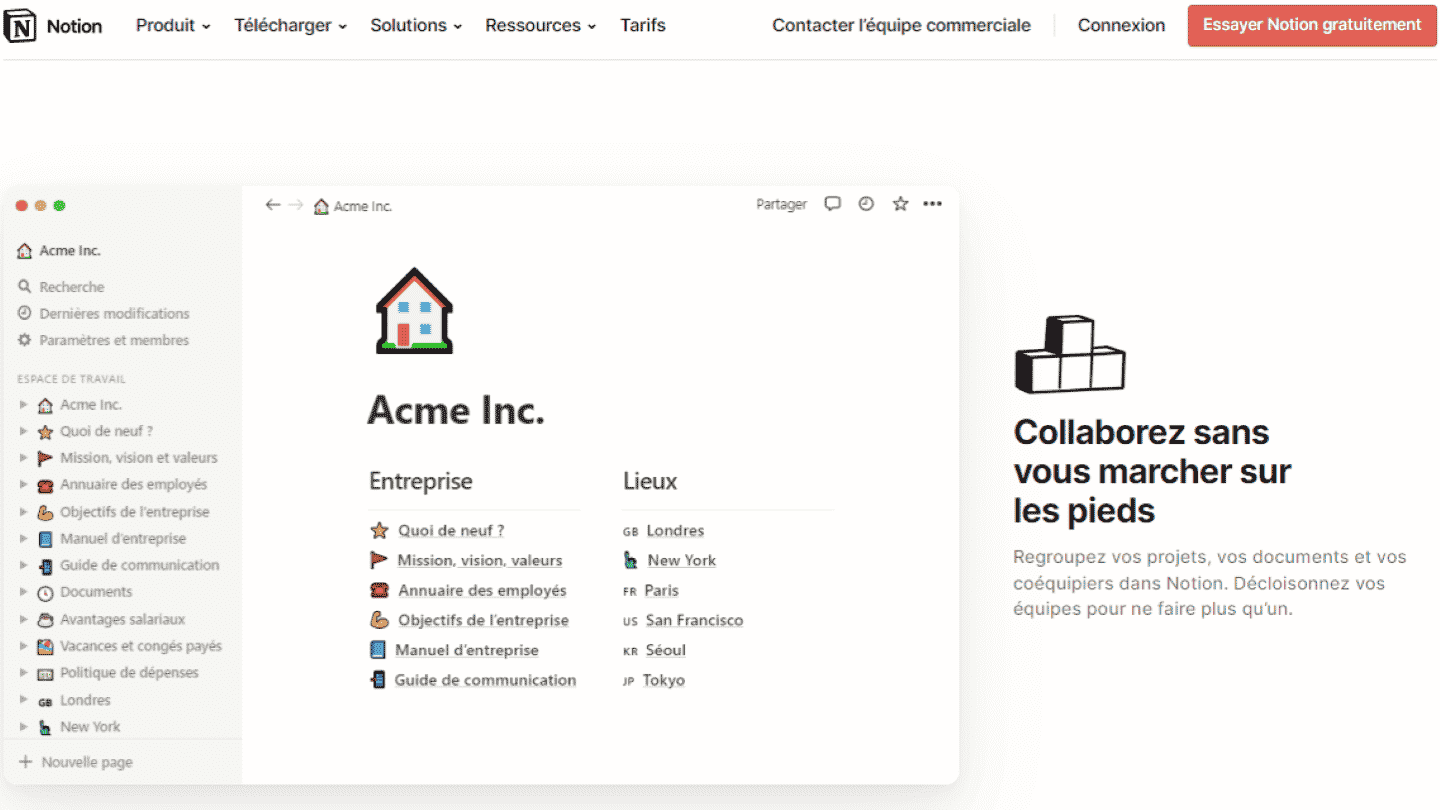This screenshot has height=810, width=1440.
Task: Go back with the left arrow
Action: coord(273,205)
